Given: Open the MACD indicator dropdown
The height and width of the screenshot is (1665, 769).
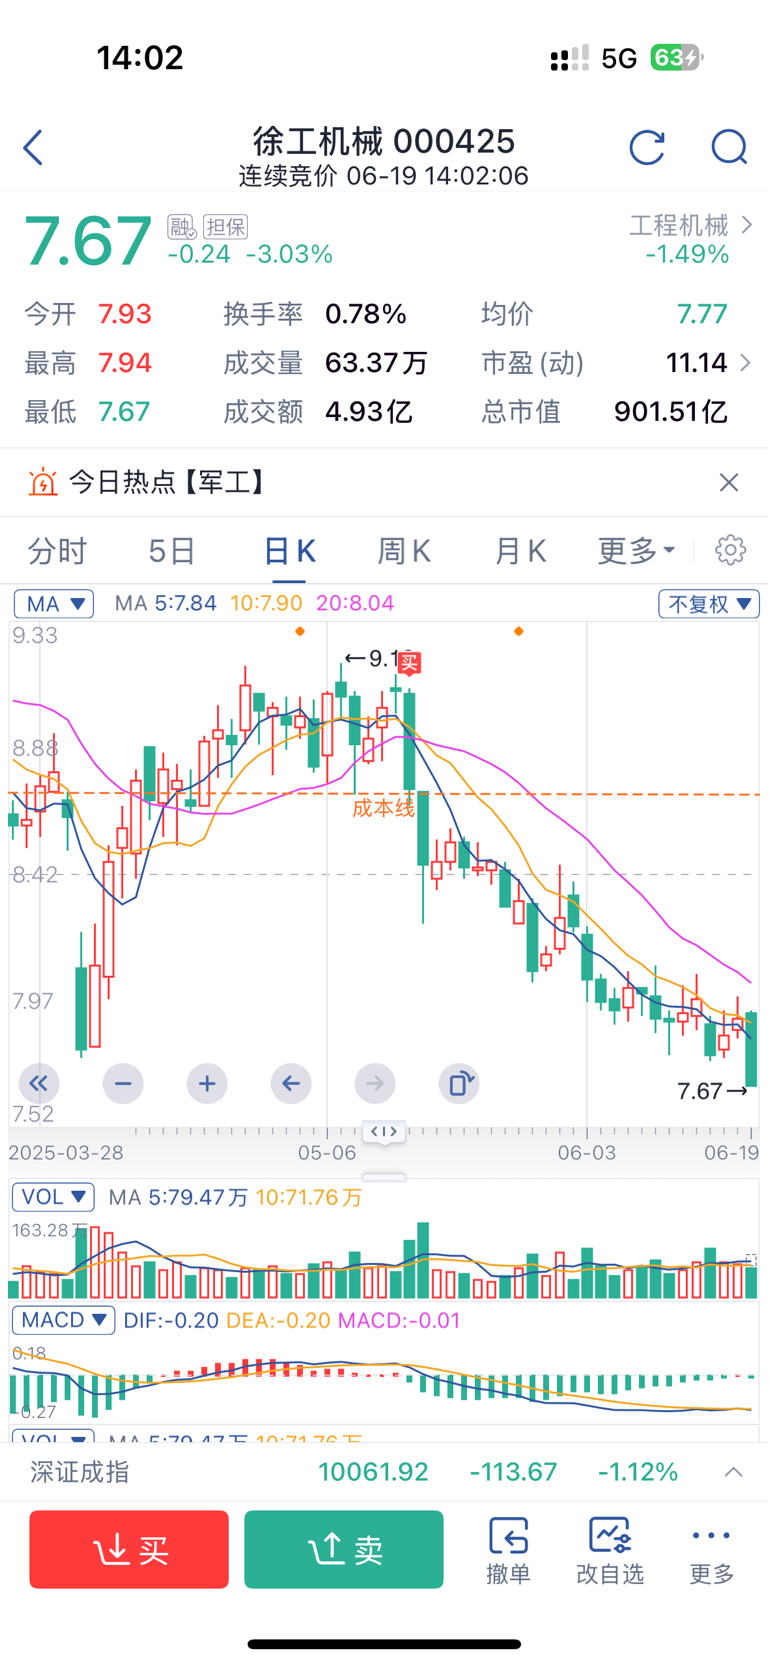Looking at the screenshot, I should point(63,1320).
